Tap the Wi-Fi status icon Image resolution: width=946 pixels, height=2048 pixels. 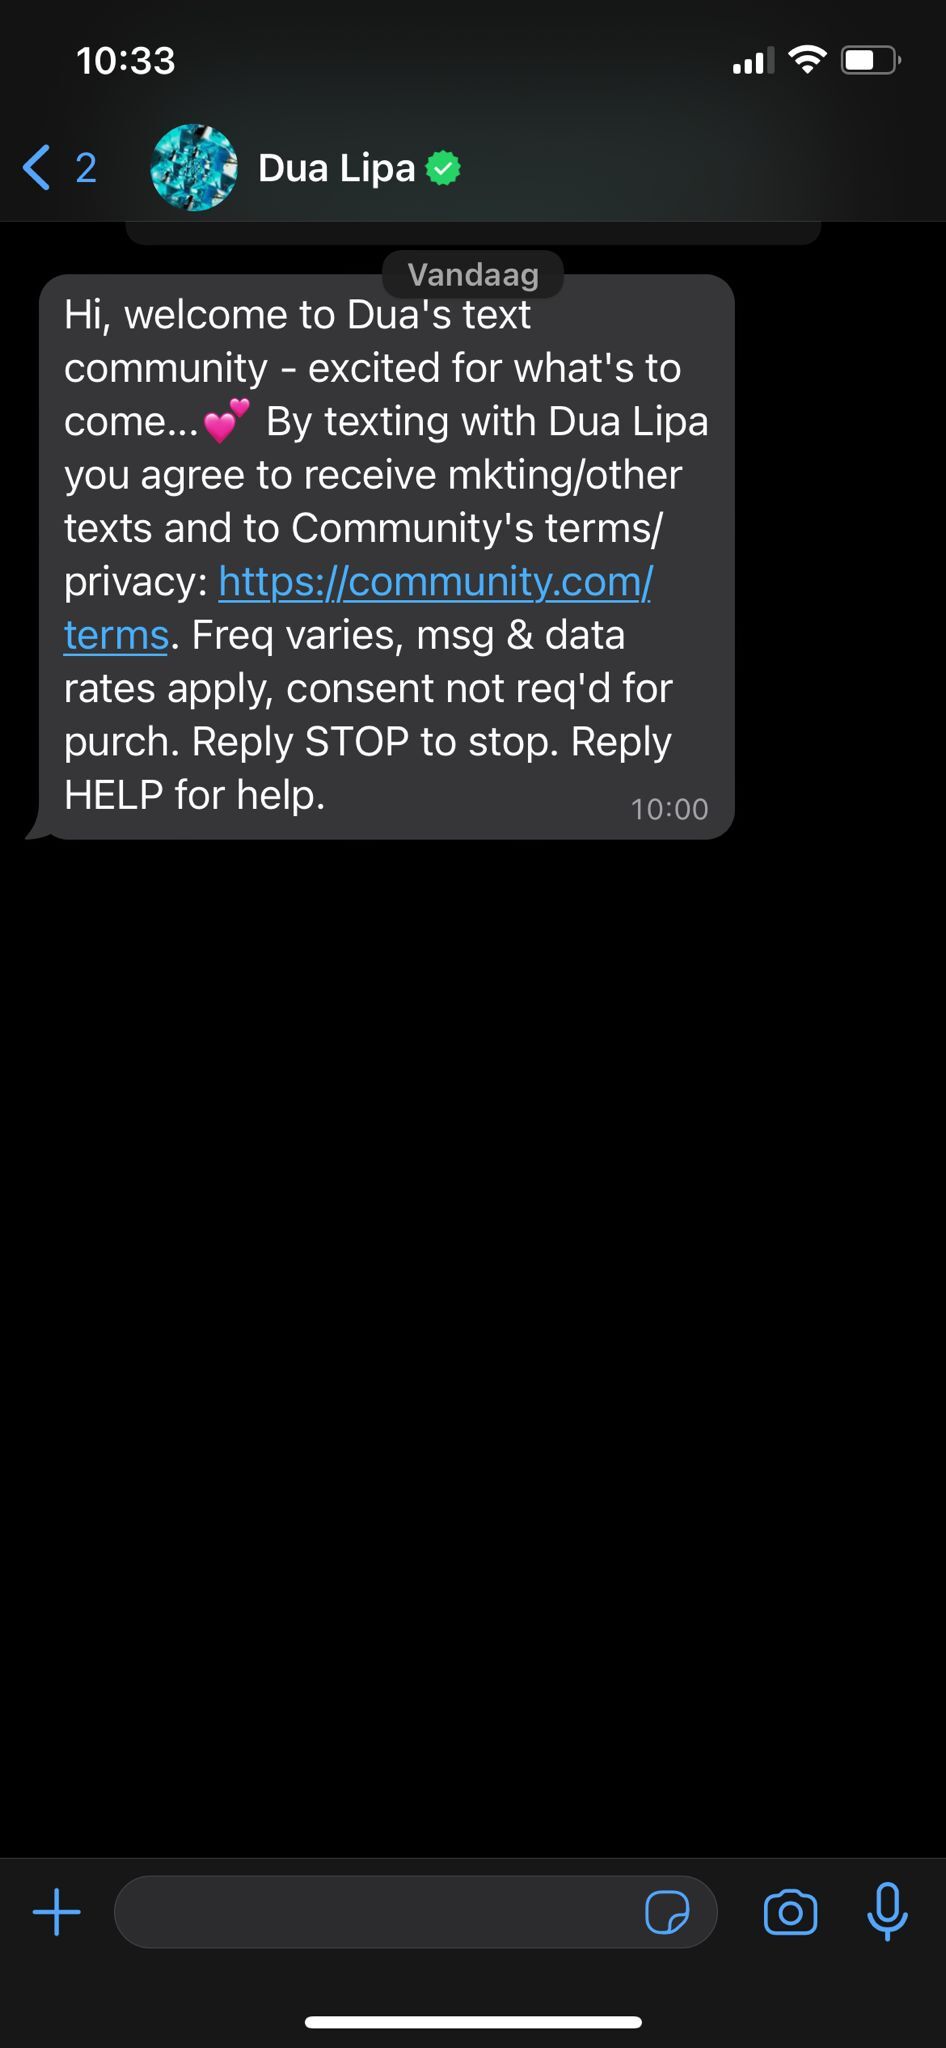807,60
